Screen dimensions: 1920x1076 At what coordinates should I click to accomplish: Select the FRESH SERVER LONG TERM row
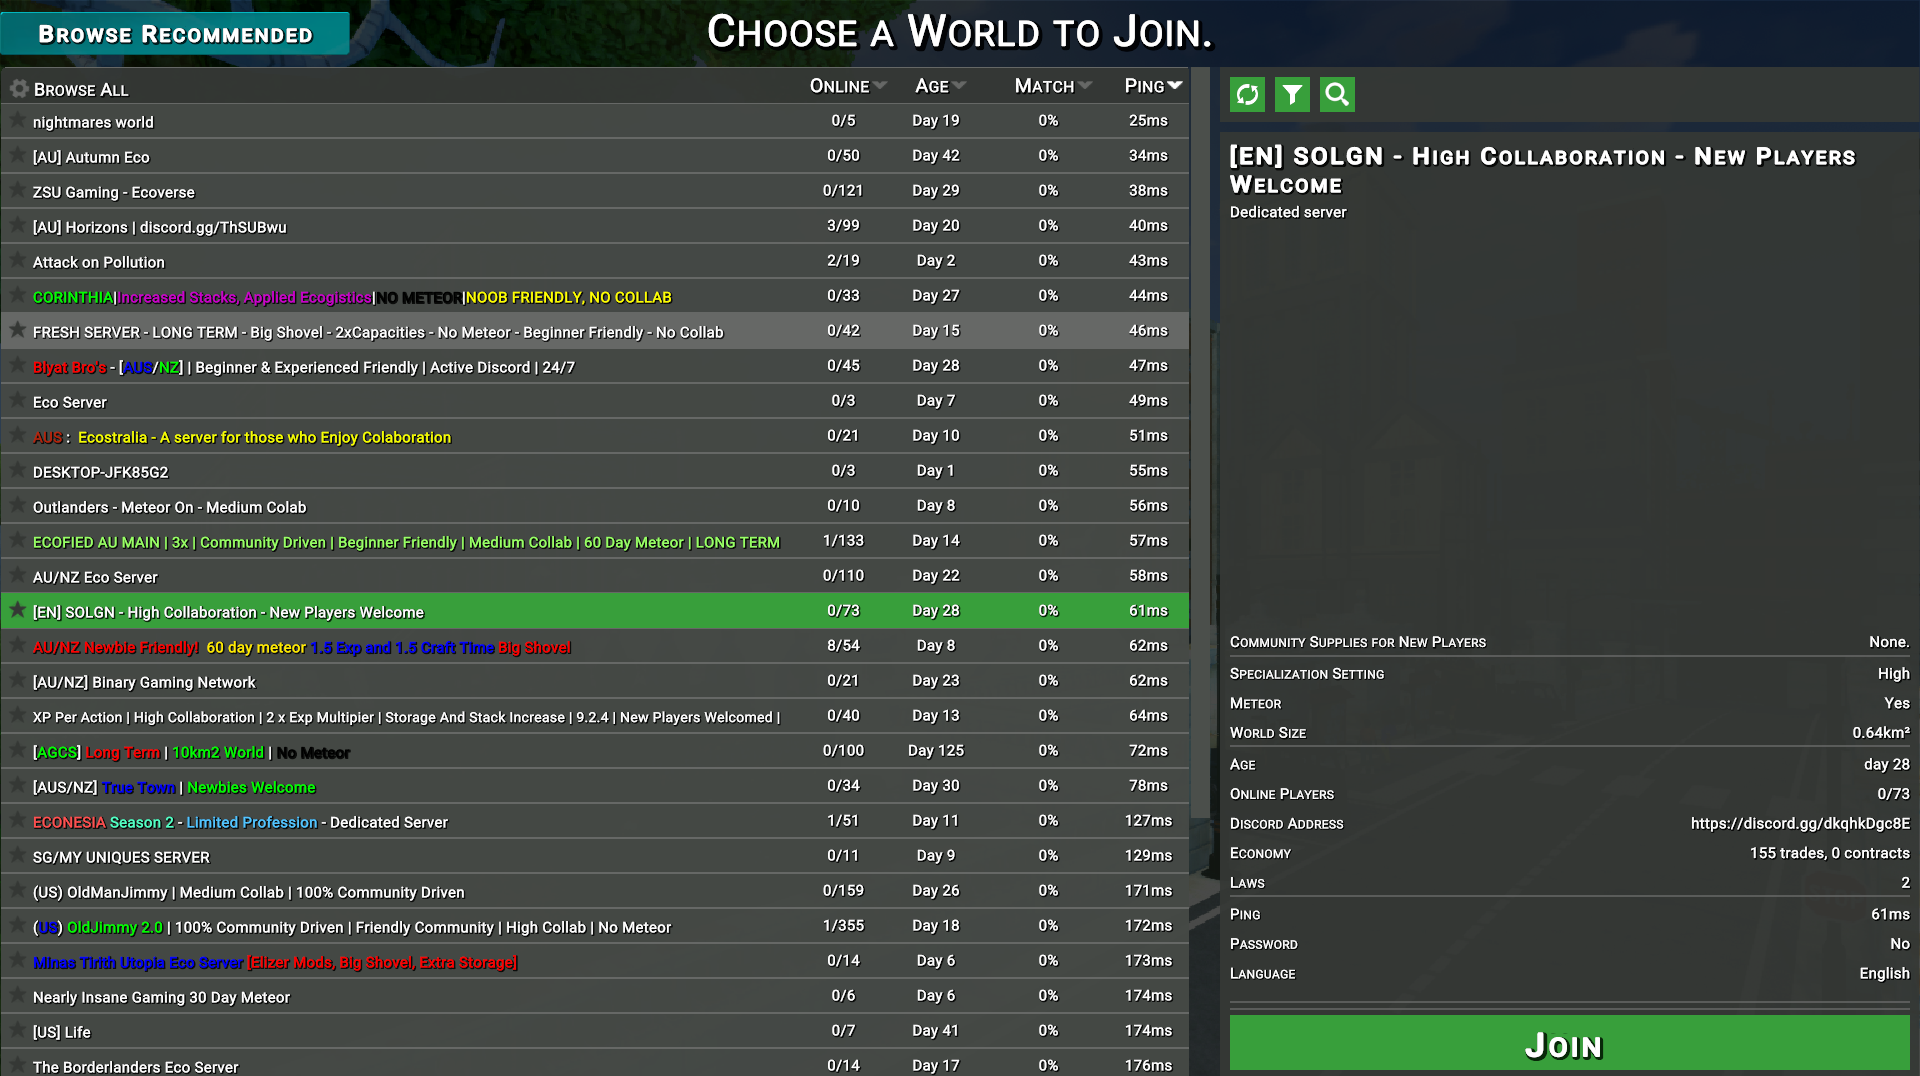pos(377,331)
